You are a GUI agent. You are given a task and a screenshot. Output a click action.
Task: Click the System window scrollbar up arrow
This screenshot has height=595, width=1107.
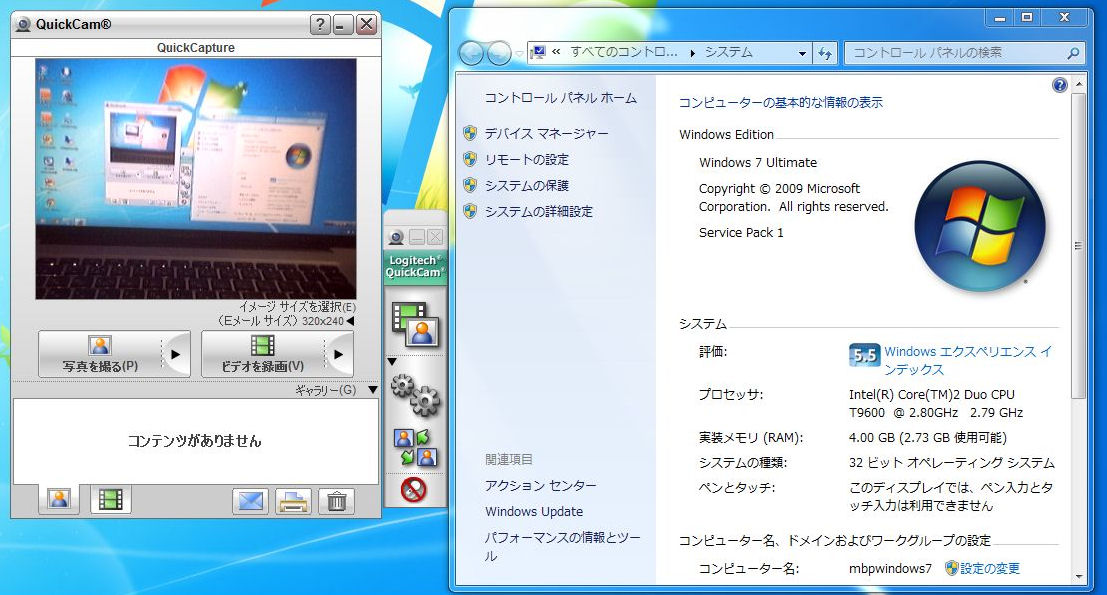pyautogui.click(x=1078, y=85)
